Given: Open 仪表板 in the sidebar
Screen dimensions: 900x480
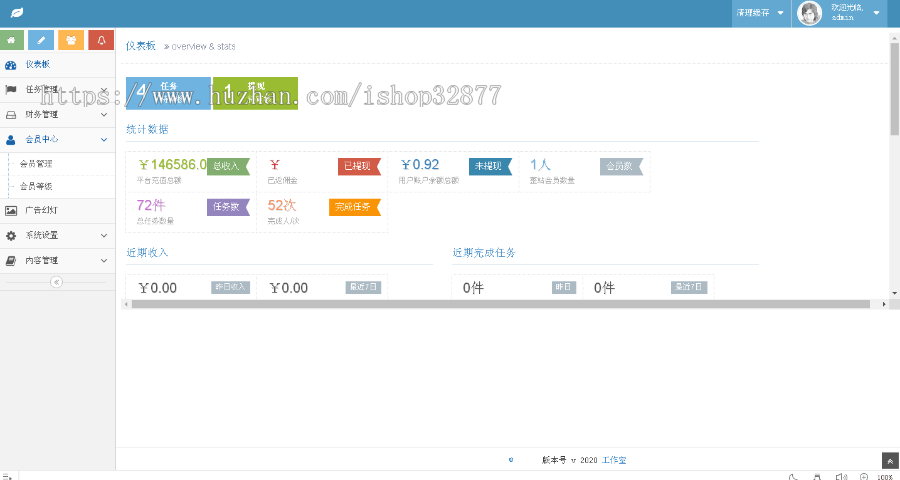Looking at the screenshot, I should 57,65.
